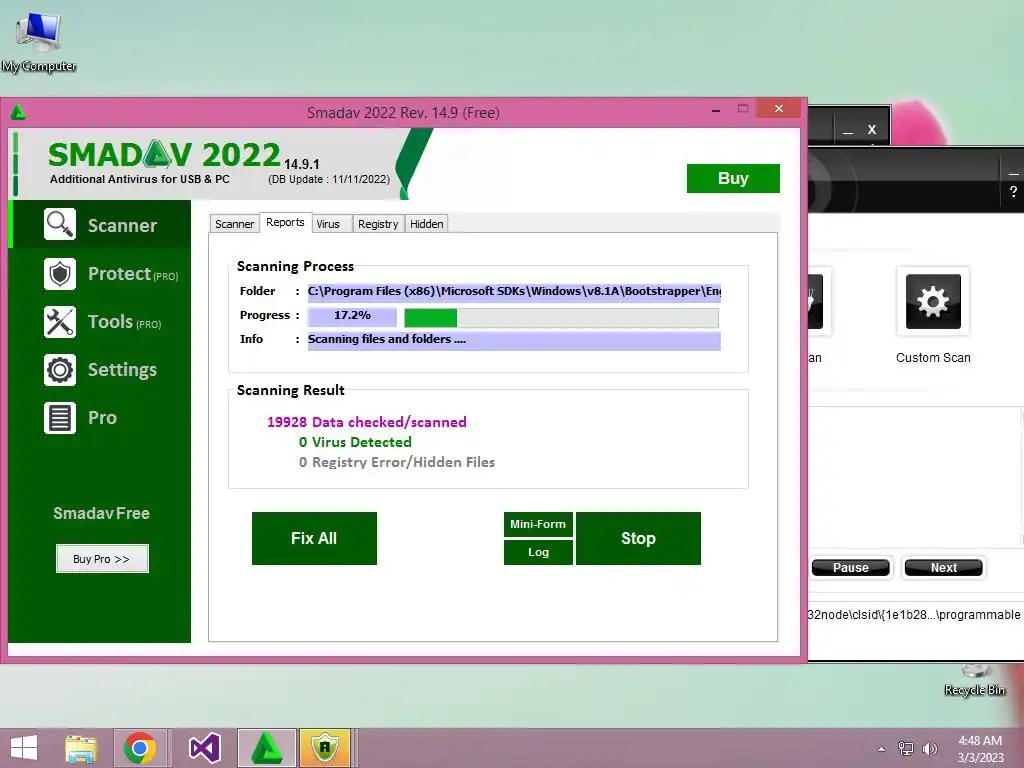Select the Tools (PRO) wrench icon

click(x=60, y=321)
